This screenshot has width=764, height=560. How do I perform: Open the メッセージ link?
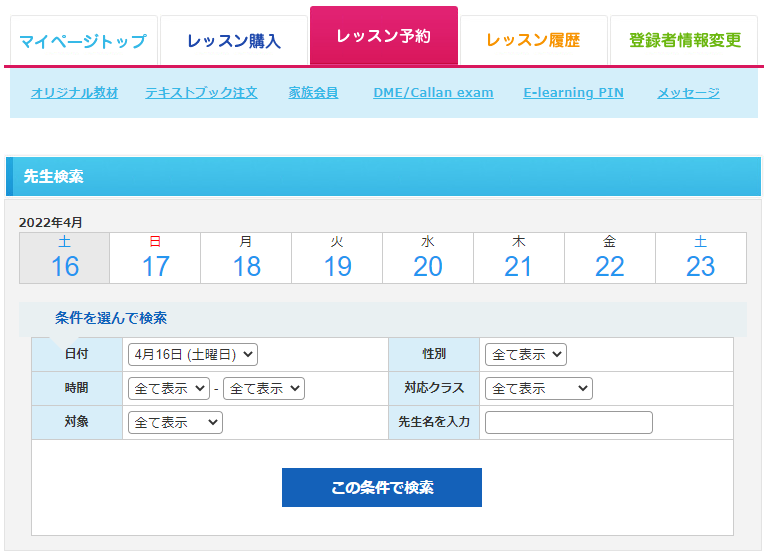click(x=688, y=93)
